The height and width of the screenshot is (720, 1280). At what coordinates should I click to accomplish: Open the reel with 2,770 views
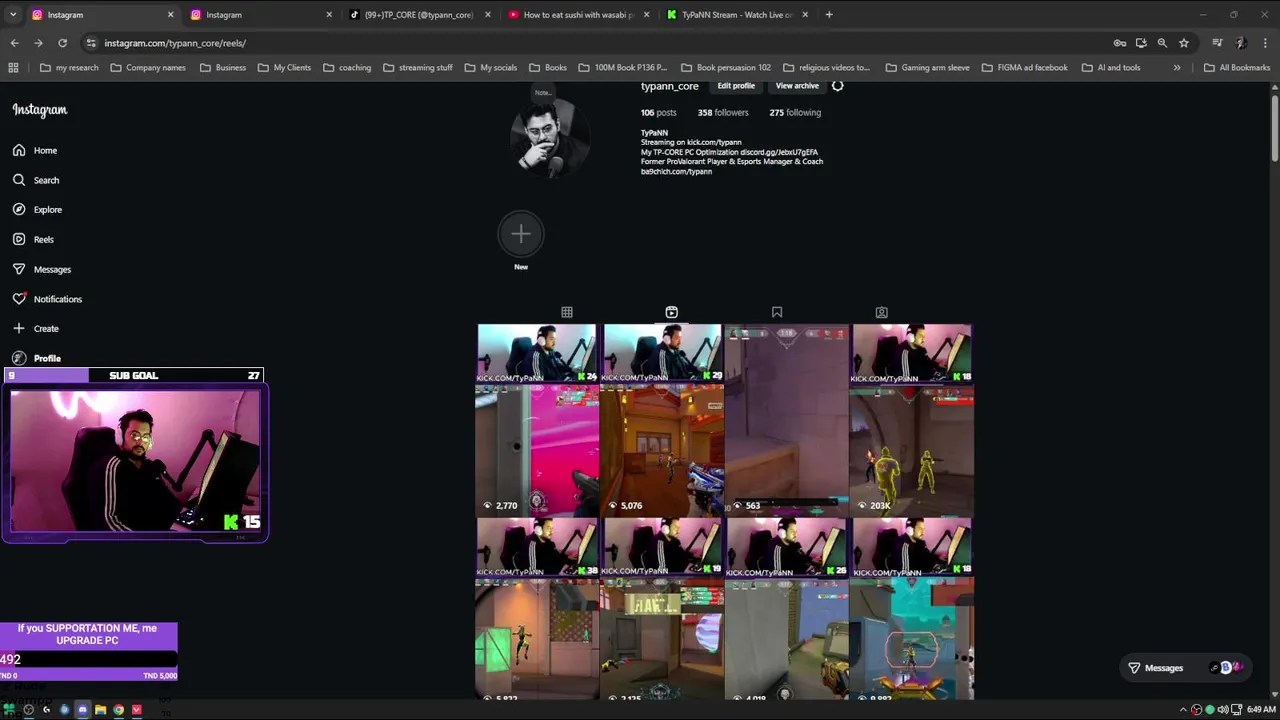pyautogui.click(x=537, y=420)
